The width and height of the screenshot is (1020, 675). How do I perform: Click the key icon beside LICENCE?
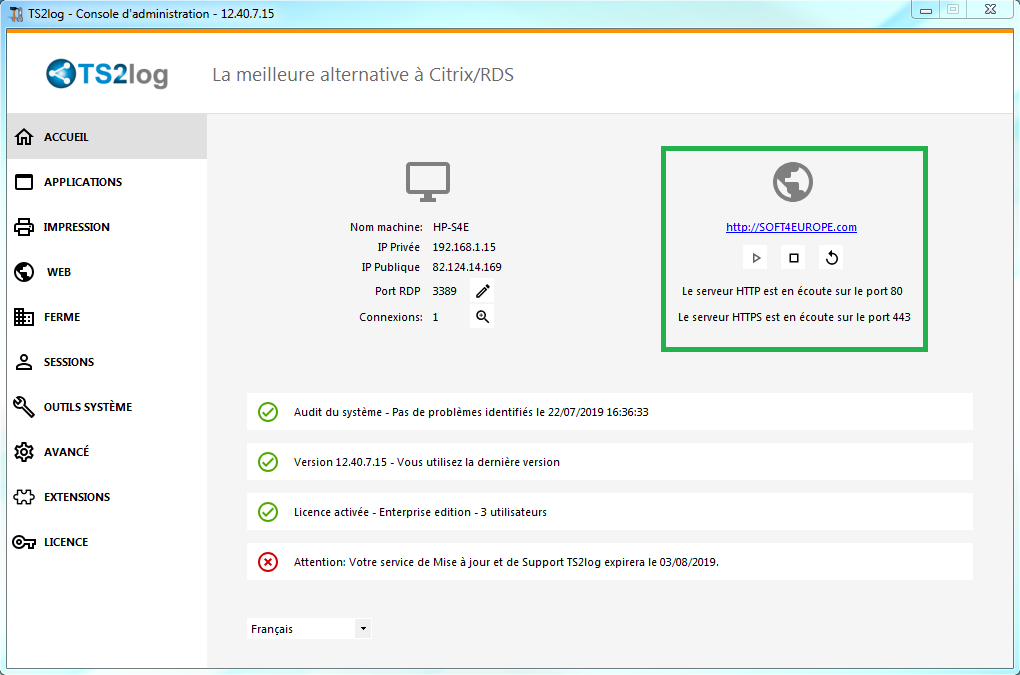coord(24,542)
